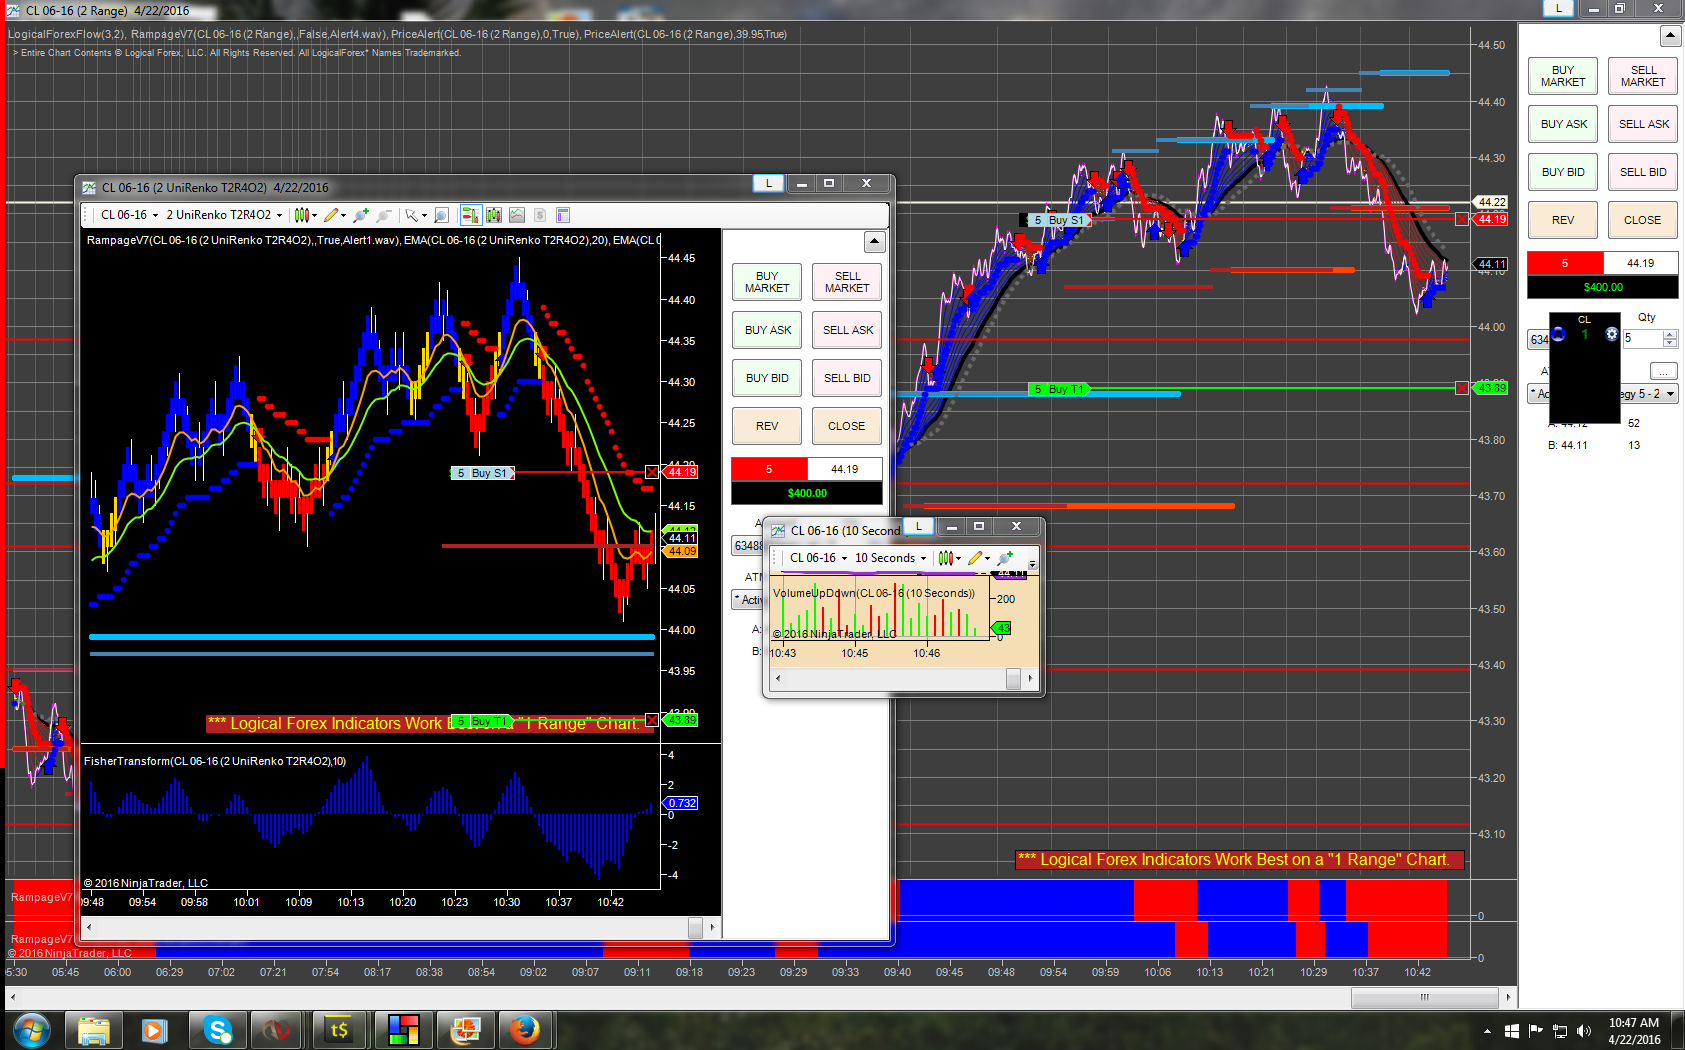Click the blue A icon in CL popup
The image size is (1685, 1050).
click(x=1558, y=334)
